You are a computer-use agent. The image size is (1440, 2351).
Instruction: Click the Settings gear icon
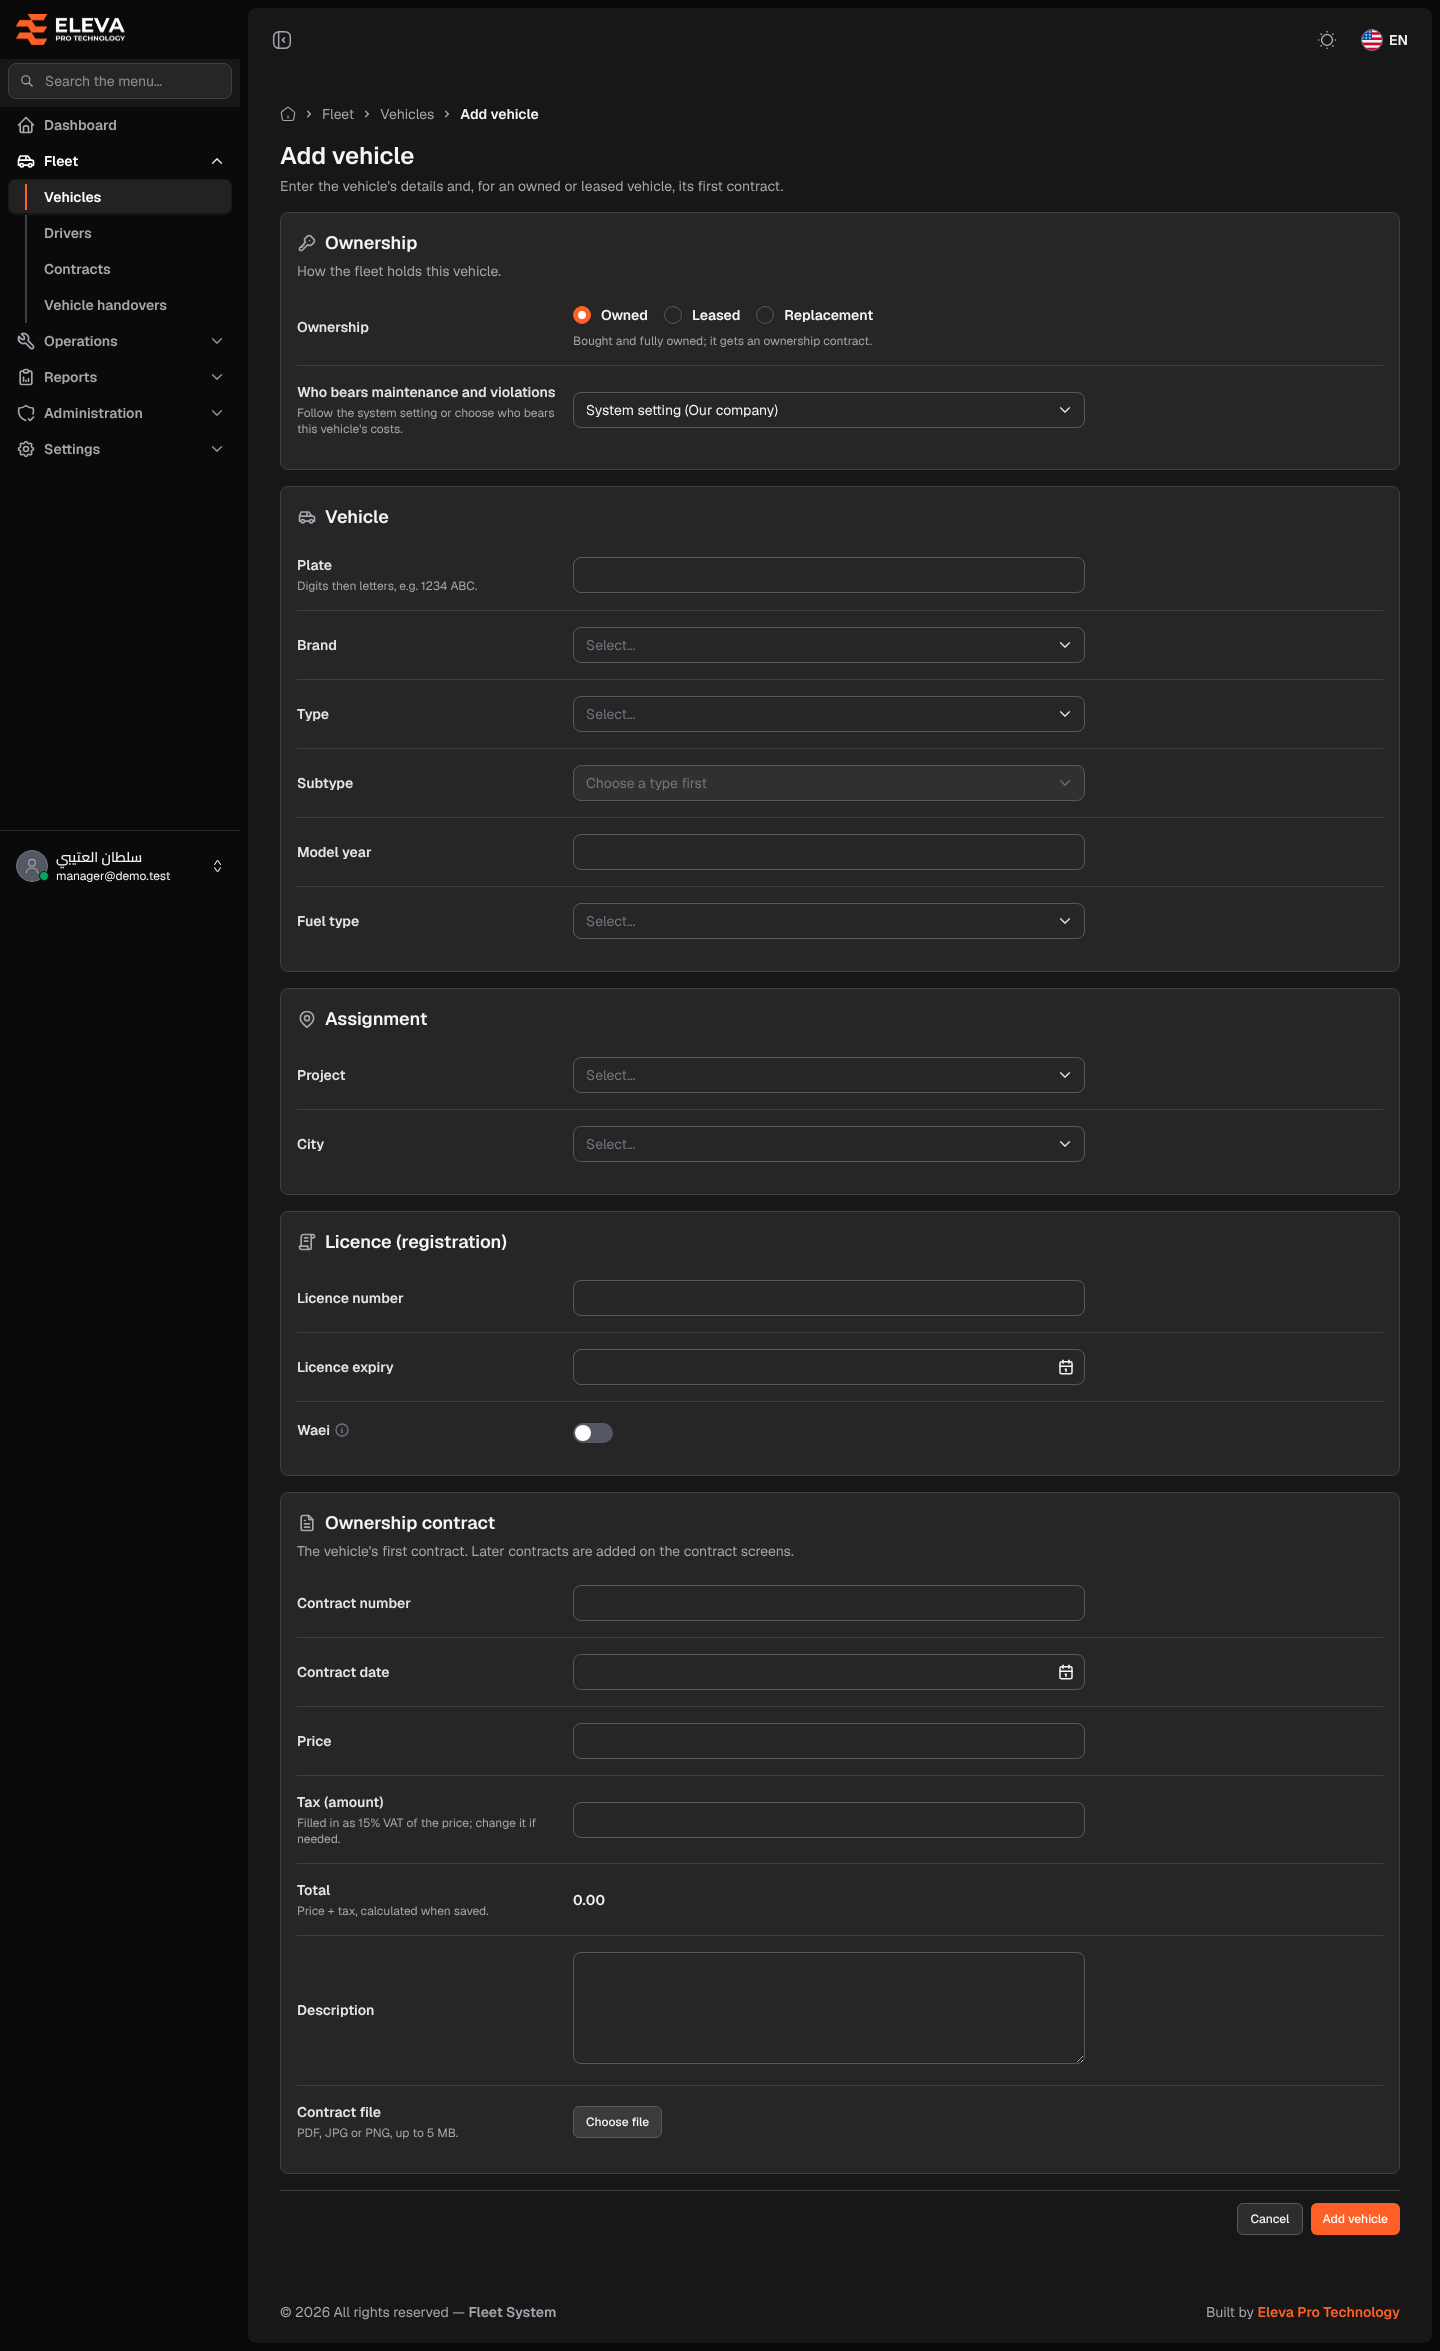click(x=26, y=449)
